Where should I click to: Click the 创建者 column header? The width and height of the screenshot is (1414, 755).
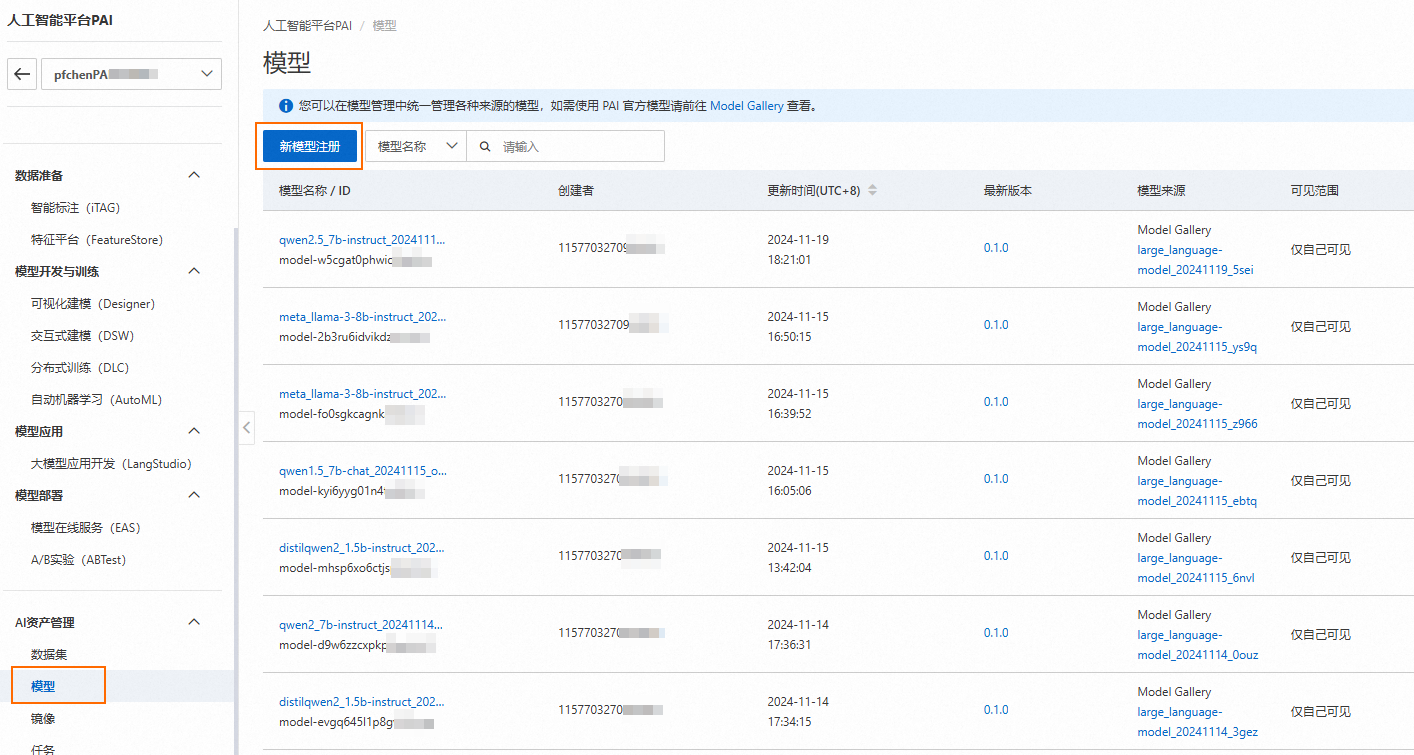(x=576, y=190)
